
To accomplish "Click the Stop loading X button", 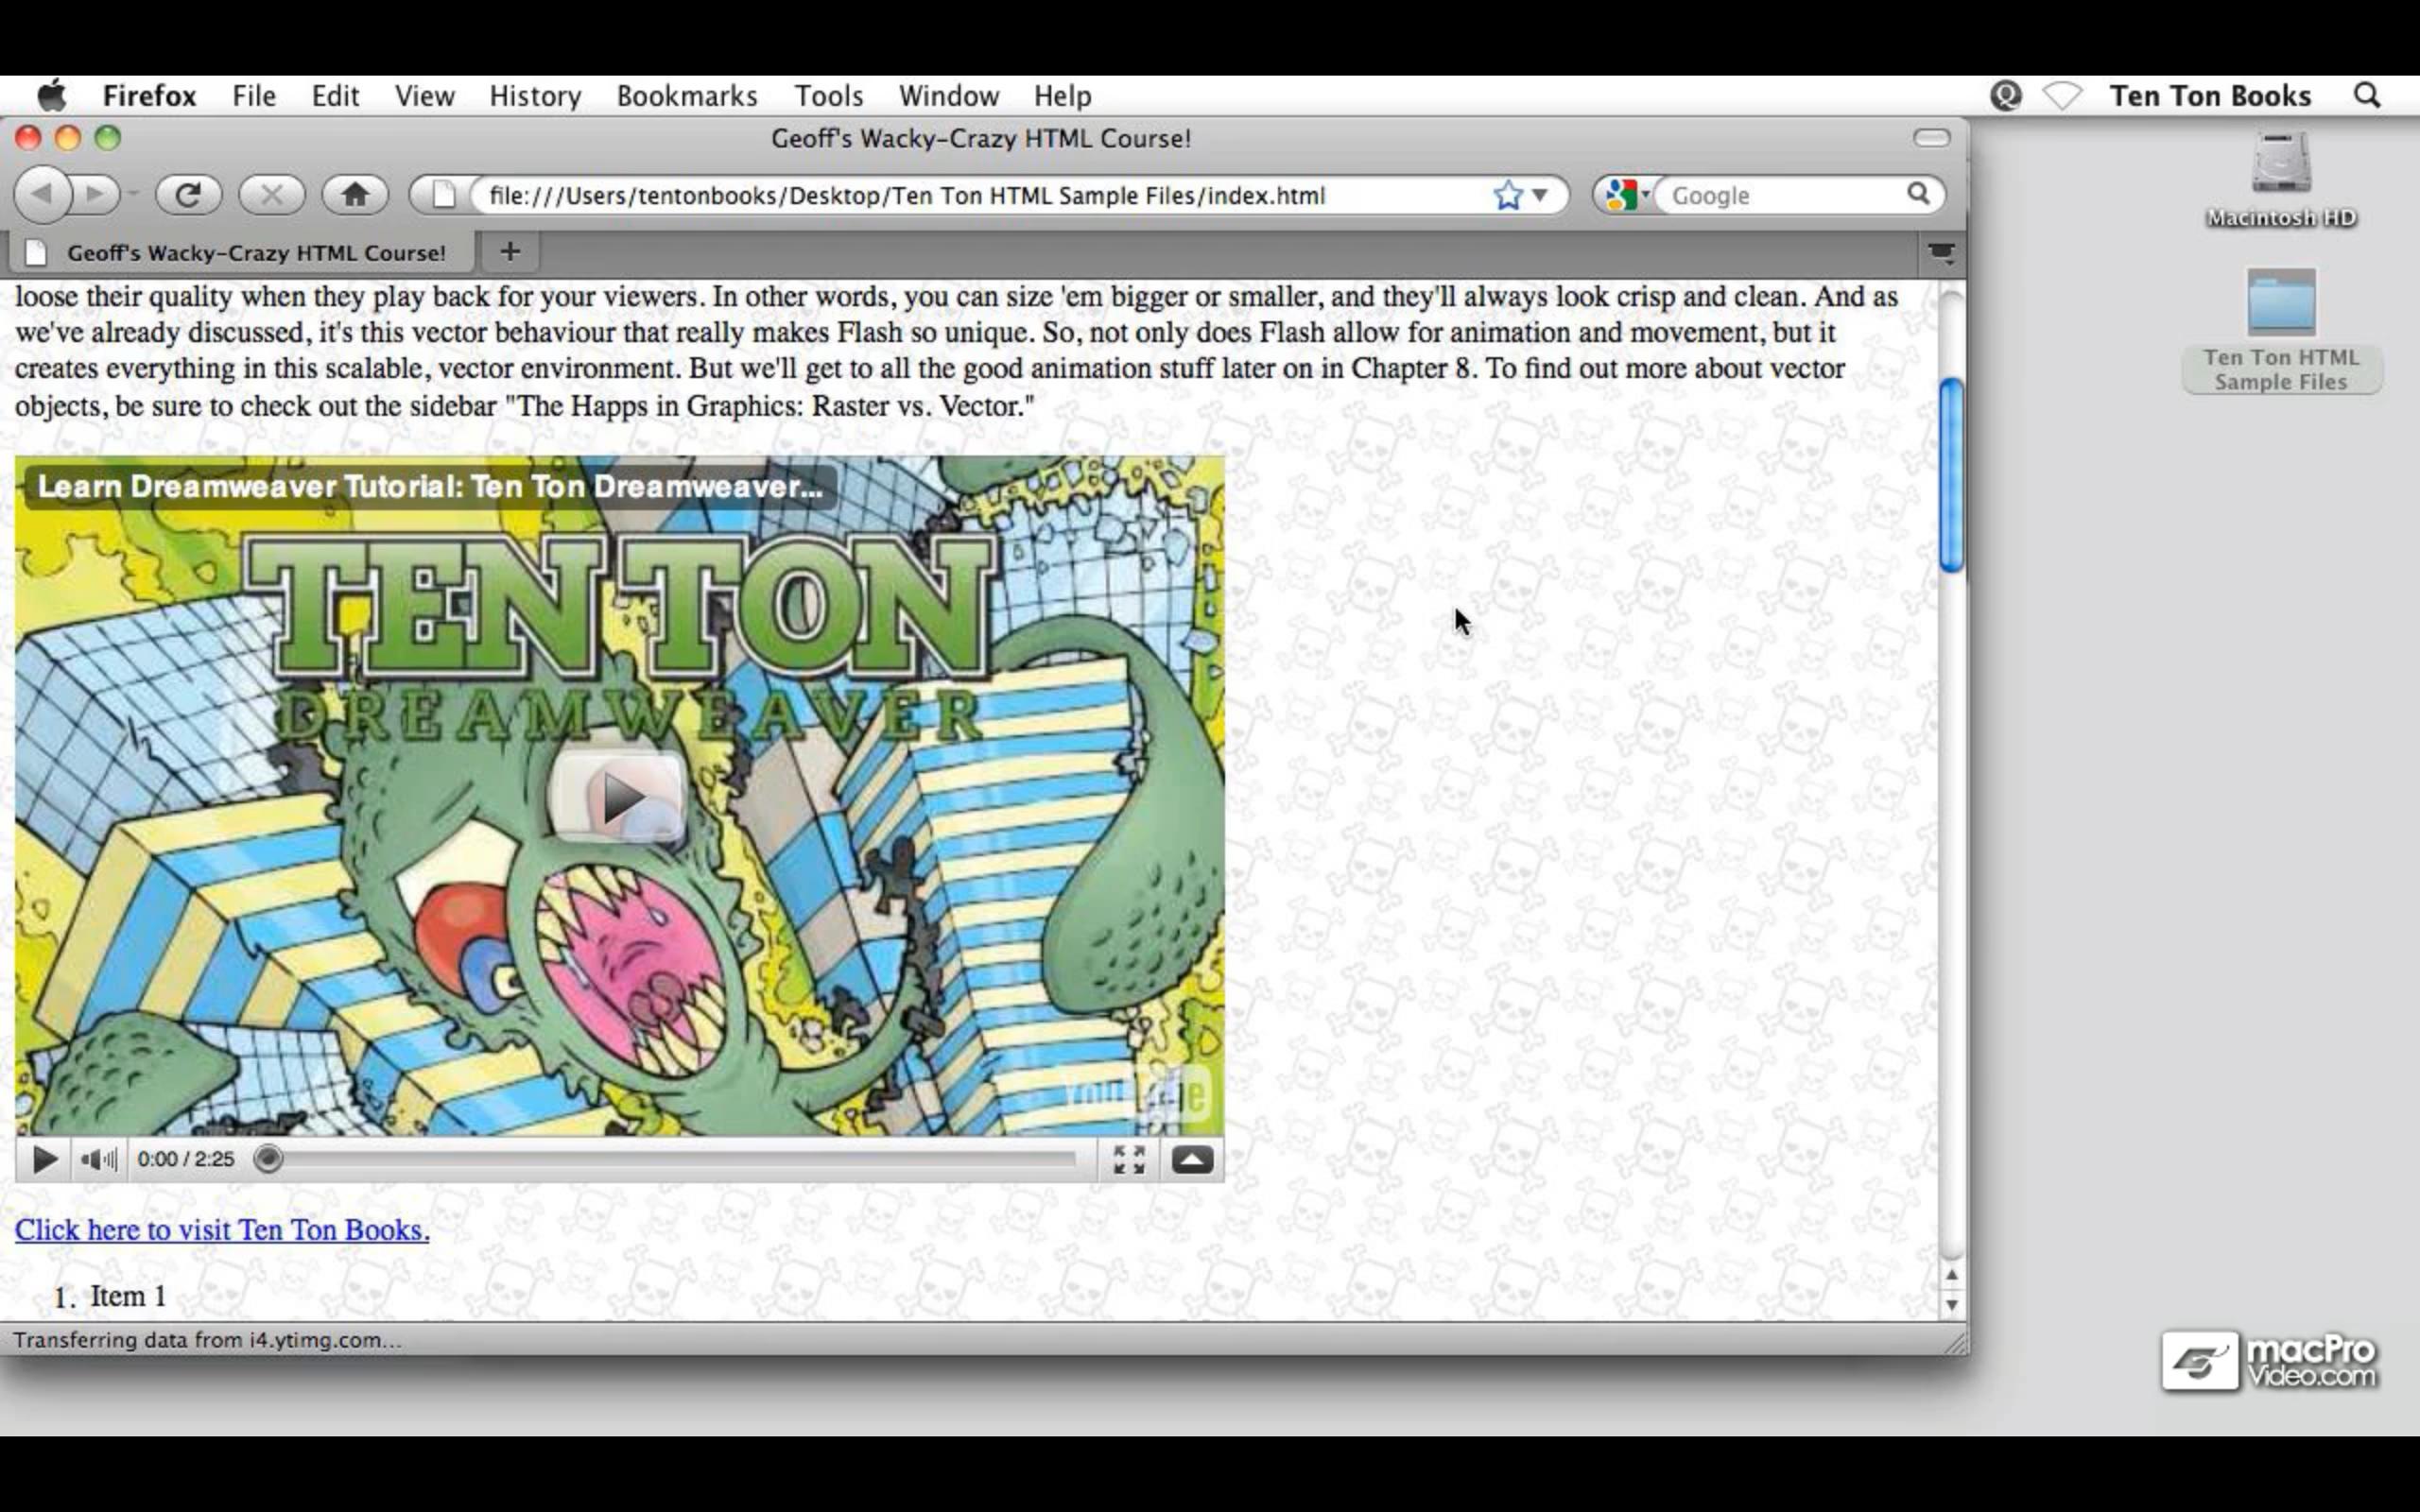I will pyautogui.click(x=271, y=194).
